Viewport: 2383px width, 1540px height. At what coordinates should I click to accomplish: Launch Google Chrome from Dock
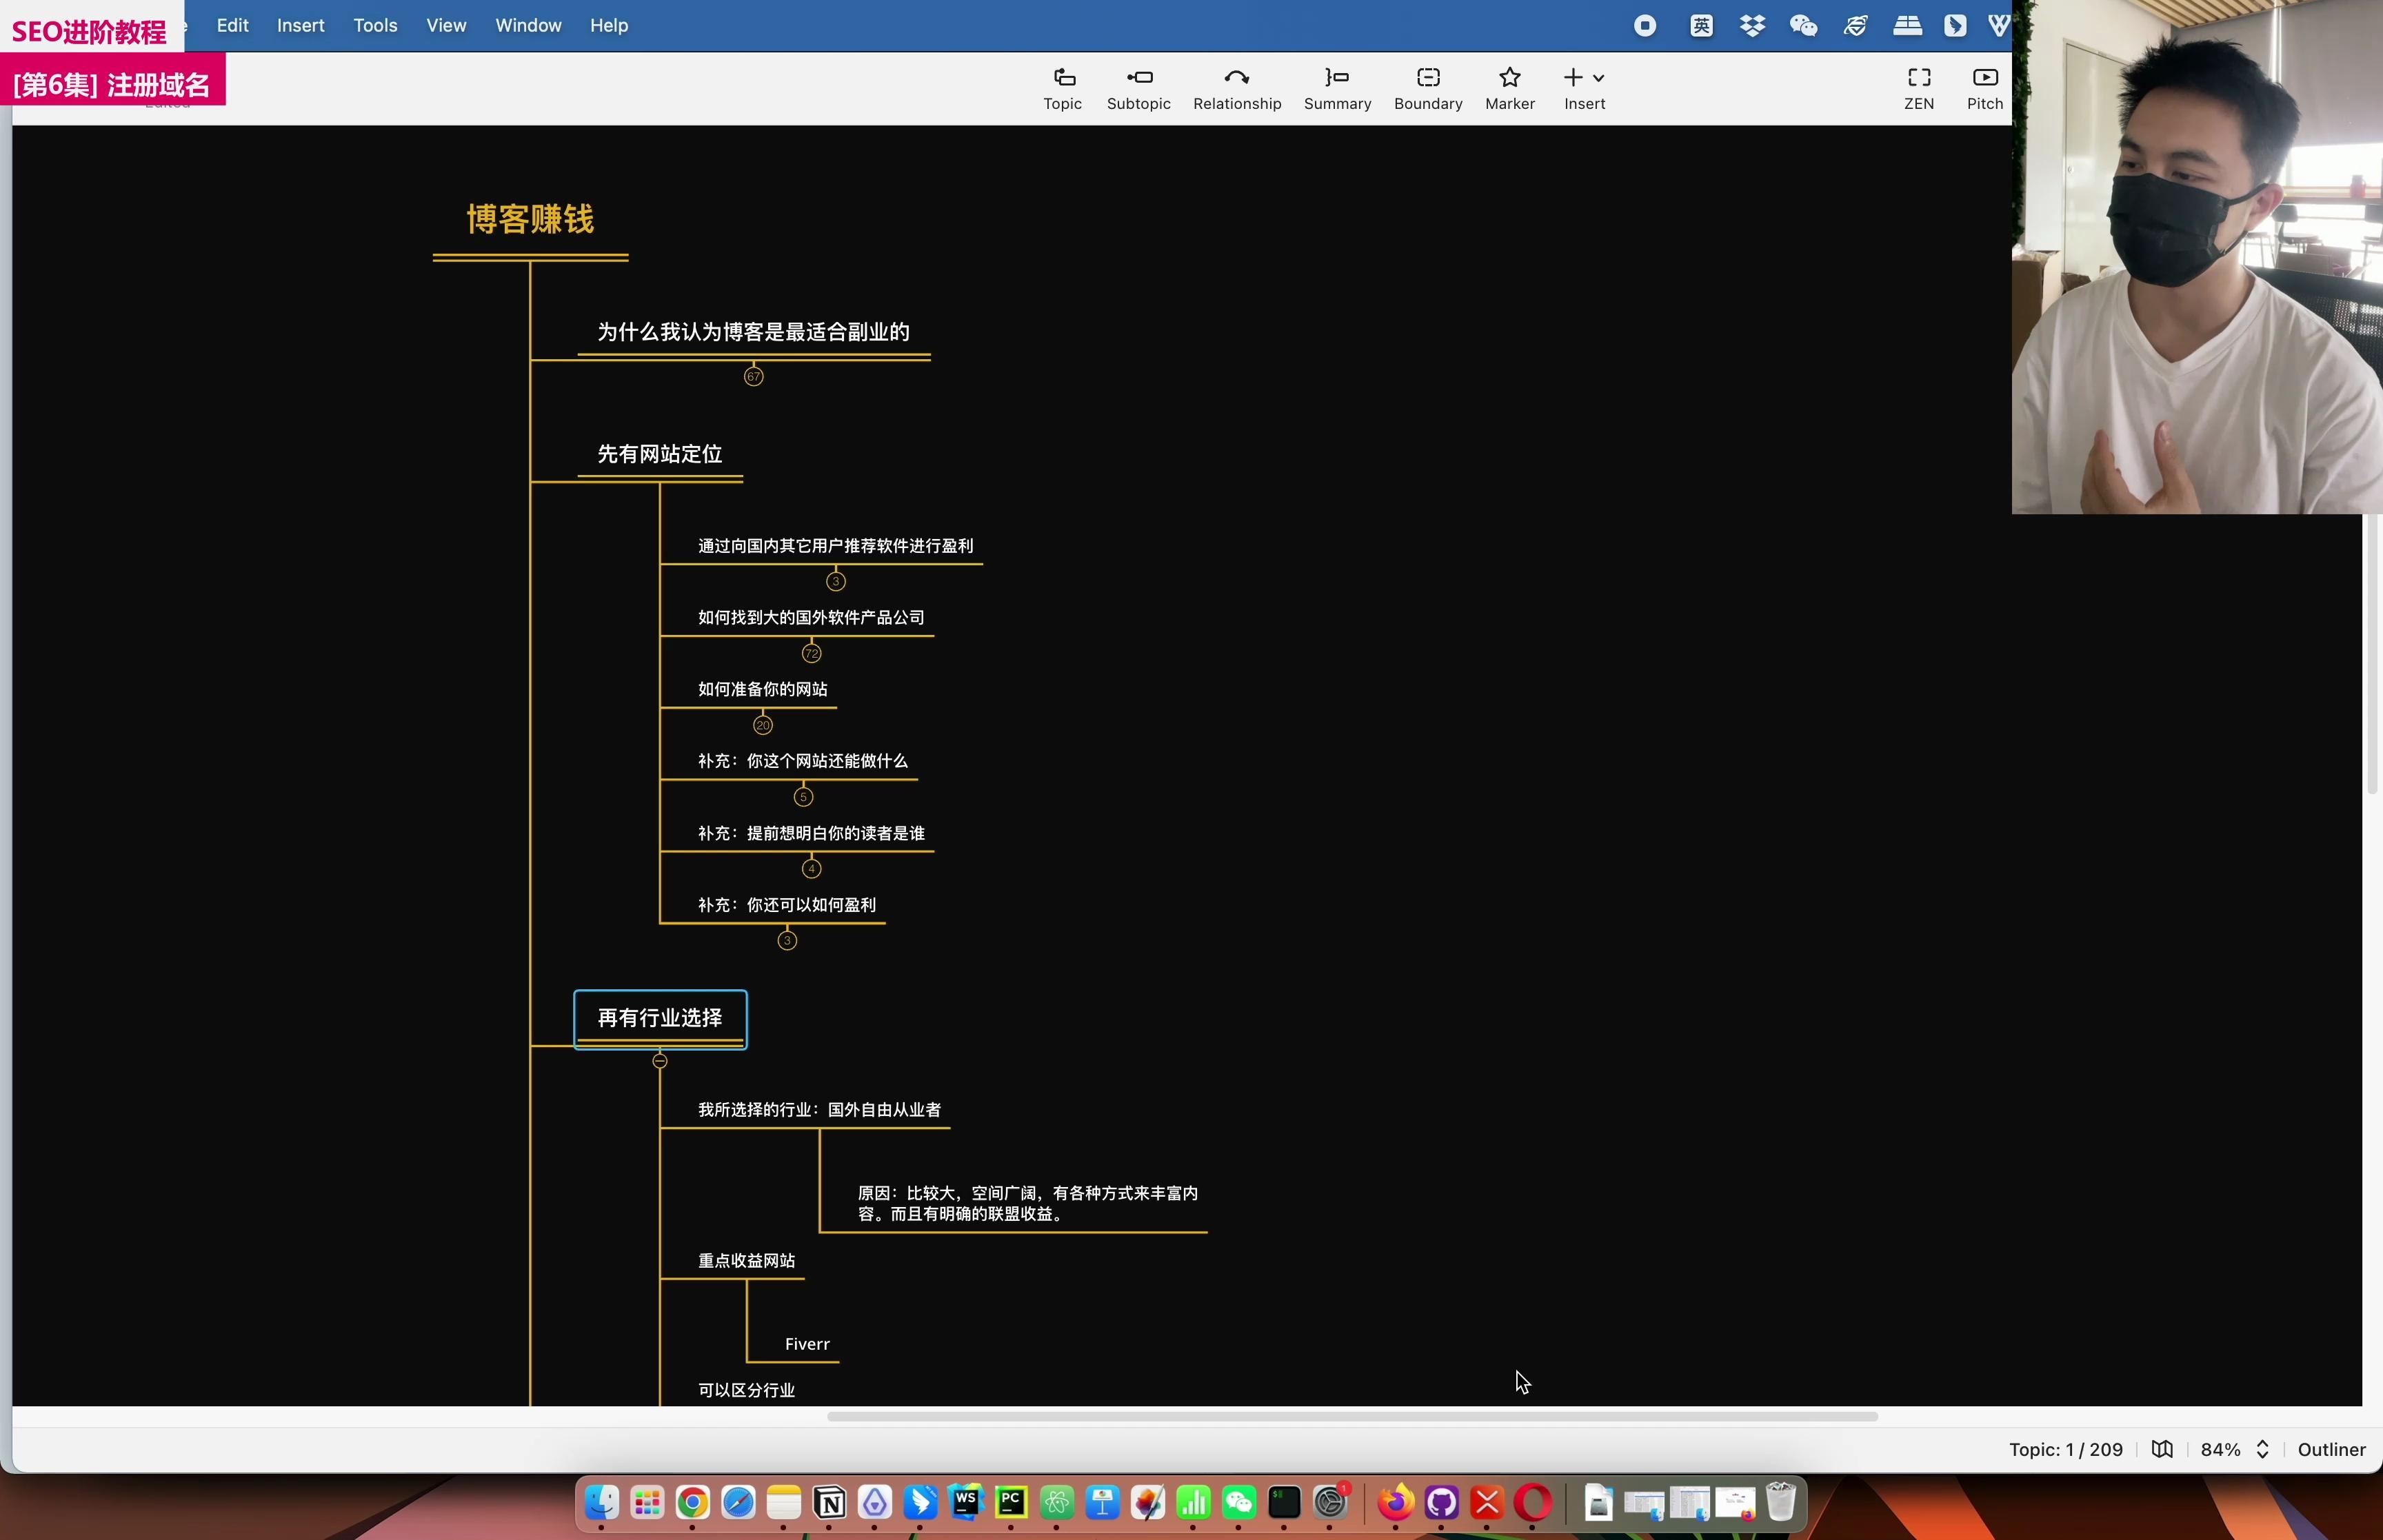(x=692, y=1503)
